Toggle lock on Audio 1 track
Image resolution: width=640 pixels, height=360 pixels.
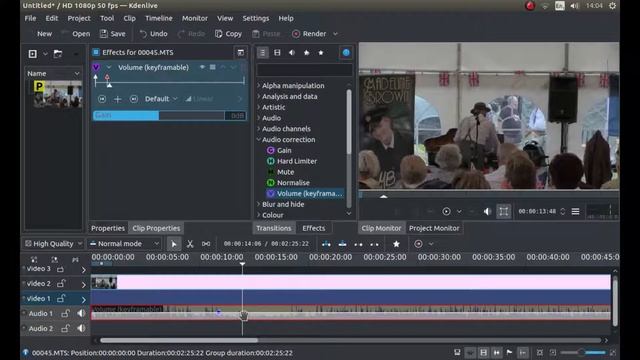[x=65, y=313]
